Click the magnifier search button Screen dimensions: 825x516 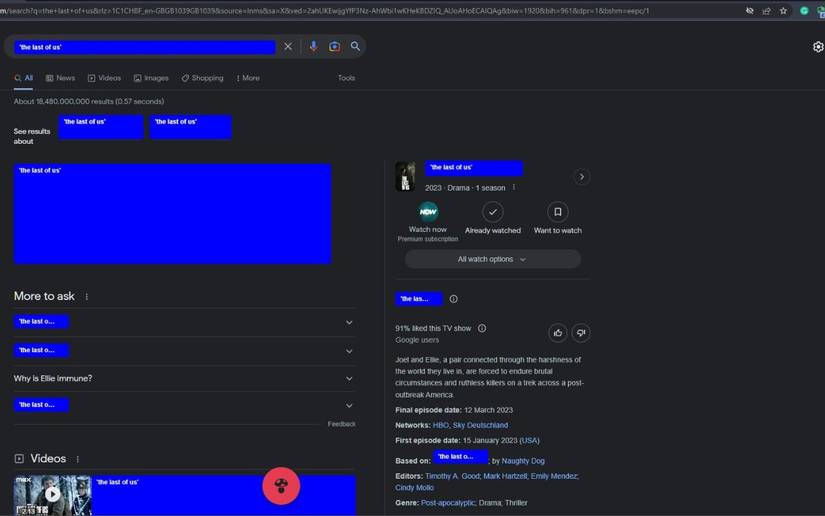click(355, 46)
